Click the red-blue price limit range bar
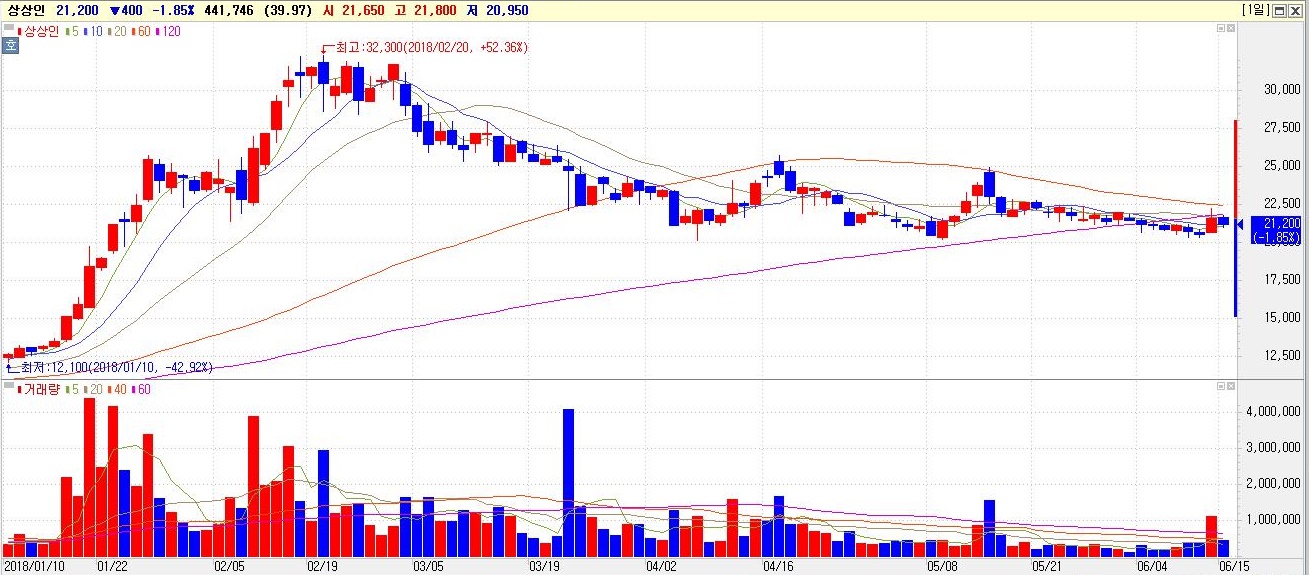The width and height of the screenshot is (1309, 575). point(1236,218)
